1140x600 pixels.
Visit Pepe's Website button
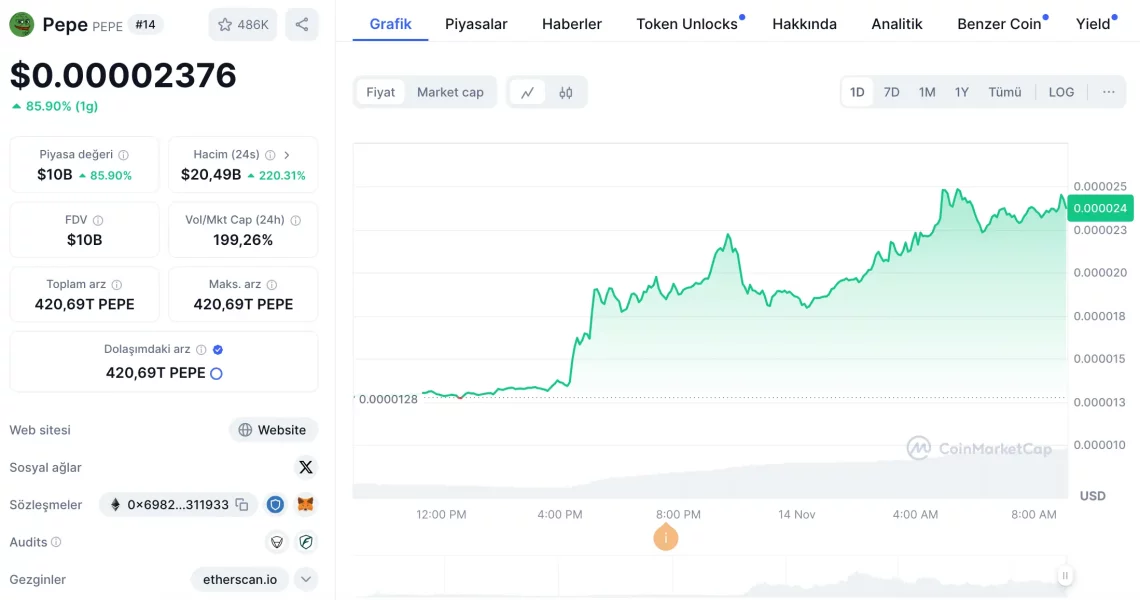[272, 429]
